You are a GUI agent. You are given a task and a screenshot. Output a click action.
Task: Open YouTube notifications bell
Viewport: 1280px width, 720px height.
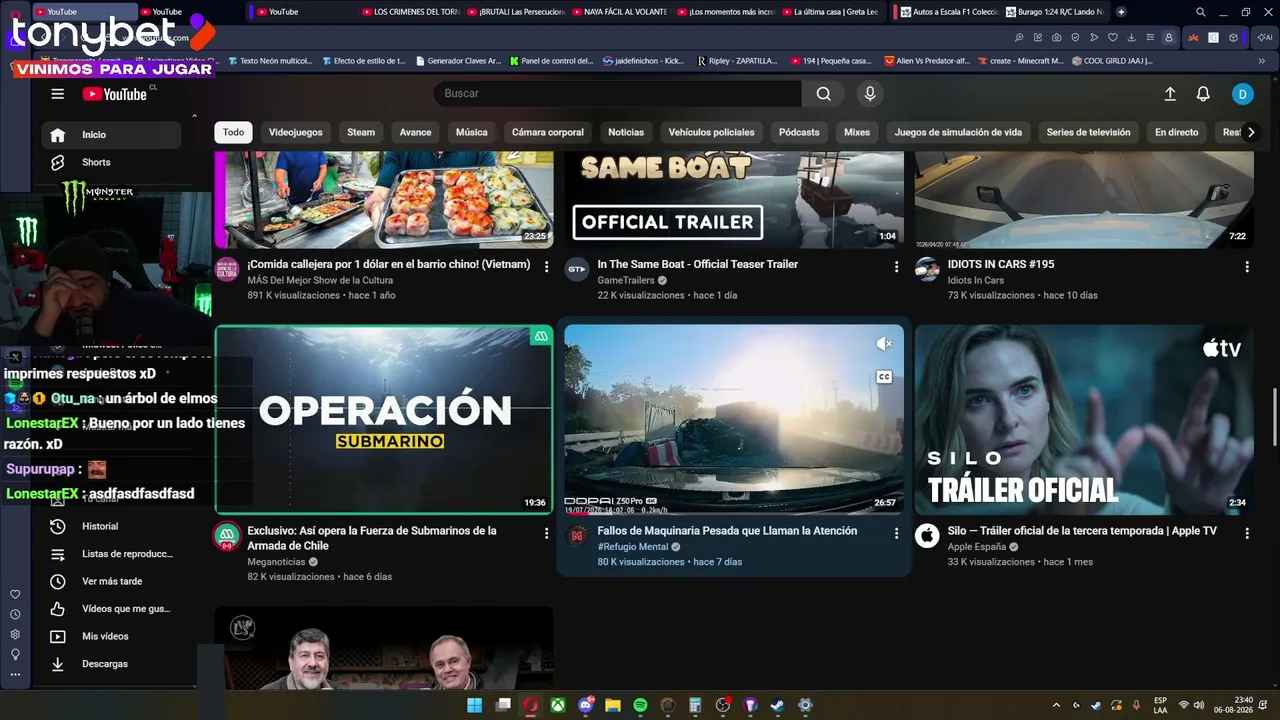[1203, 94]
